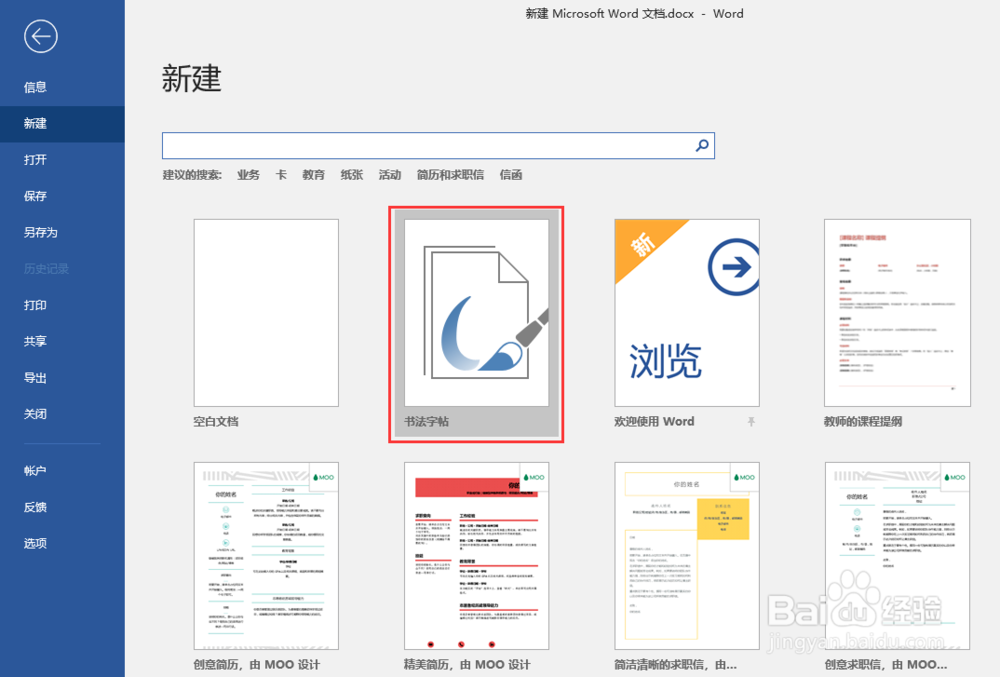Click 关闭 in the sidebar

35,414
